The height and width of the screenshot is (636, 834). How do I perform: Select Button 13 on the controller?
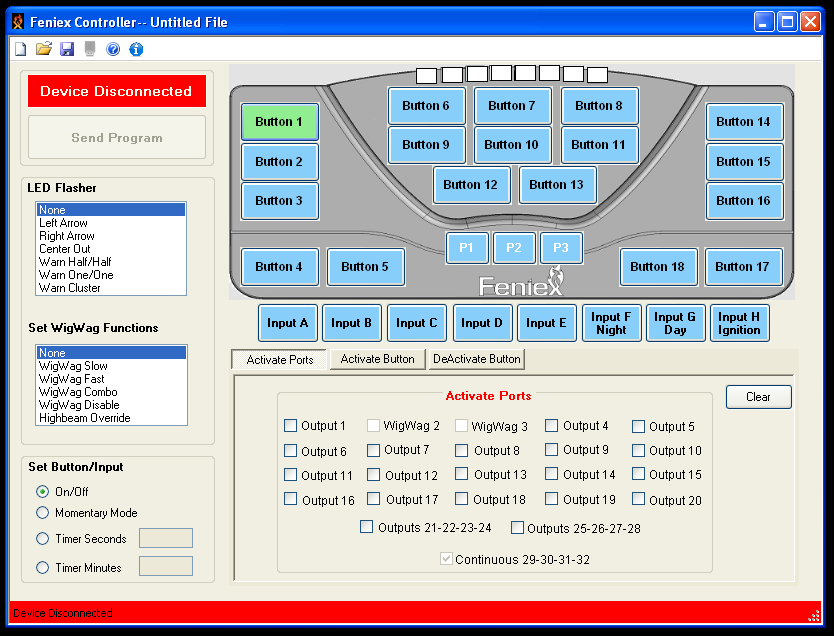pyautogui.click(x=557, y=185)
